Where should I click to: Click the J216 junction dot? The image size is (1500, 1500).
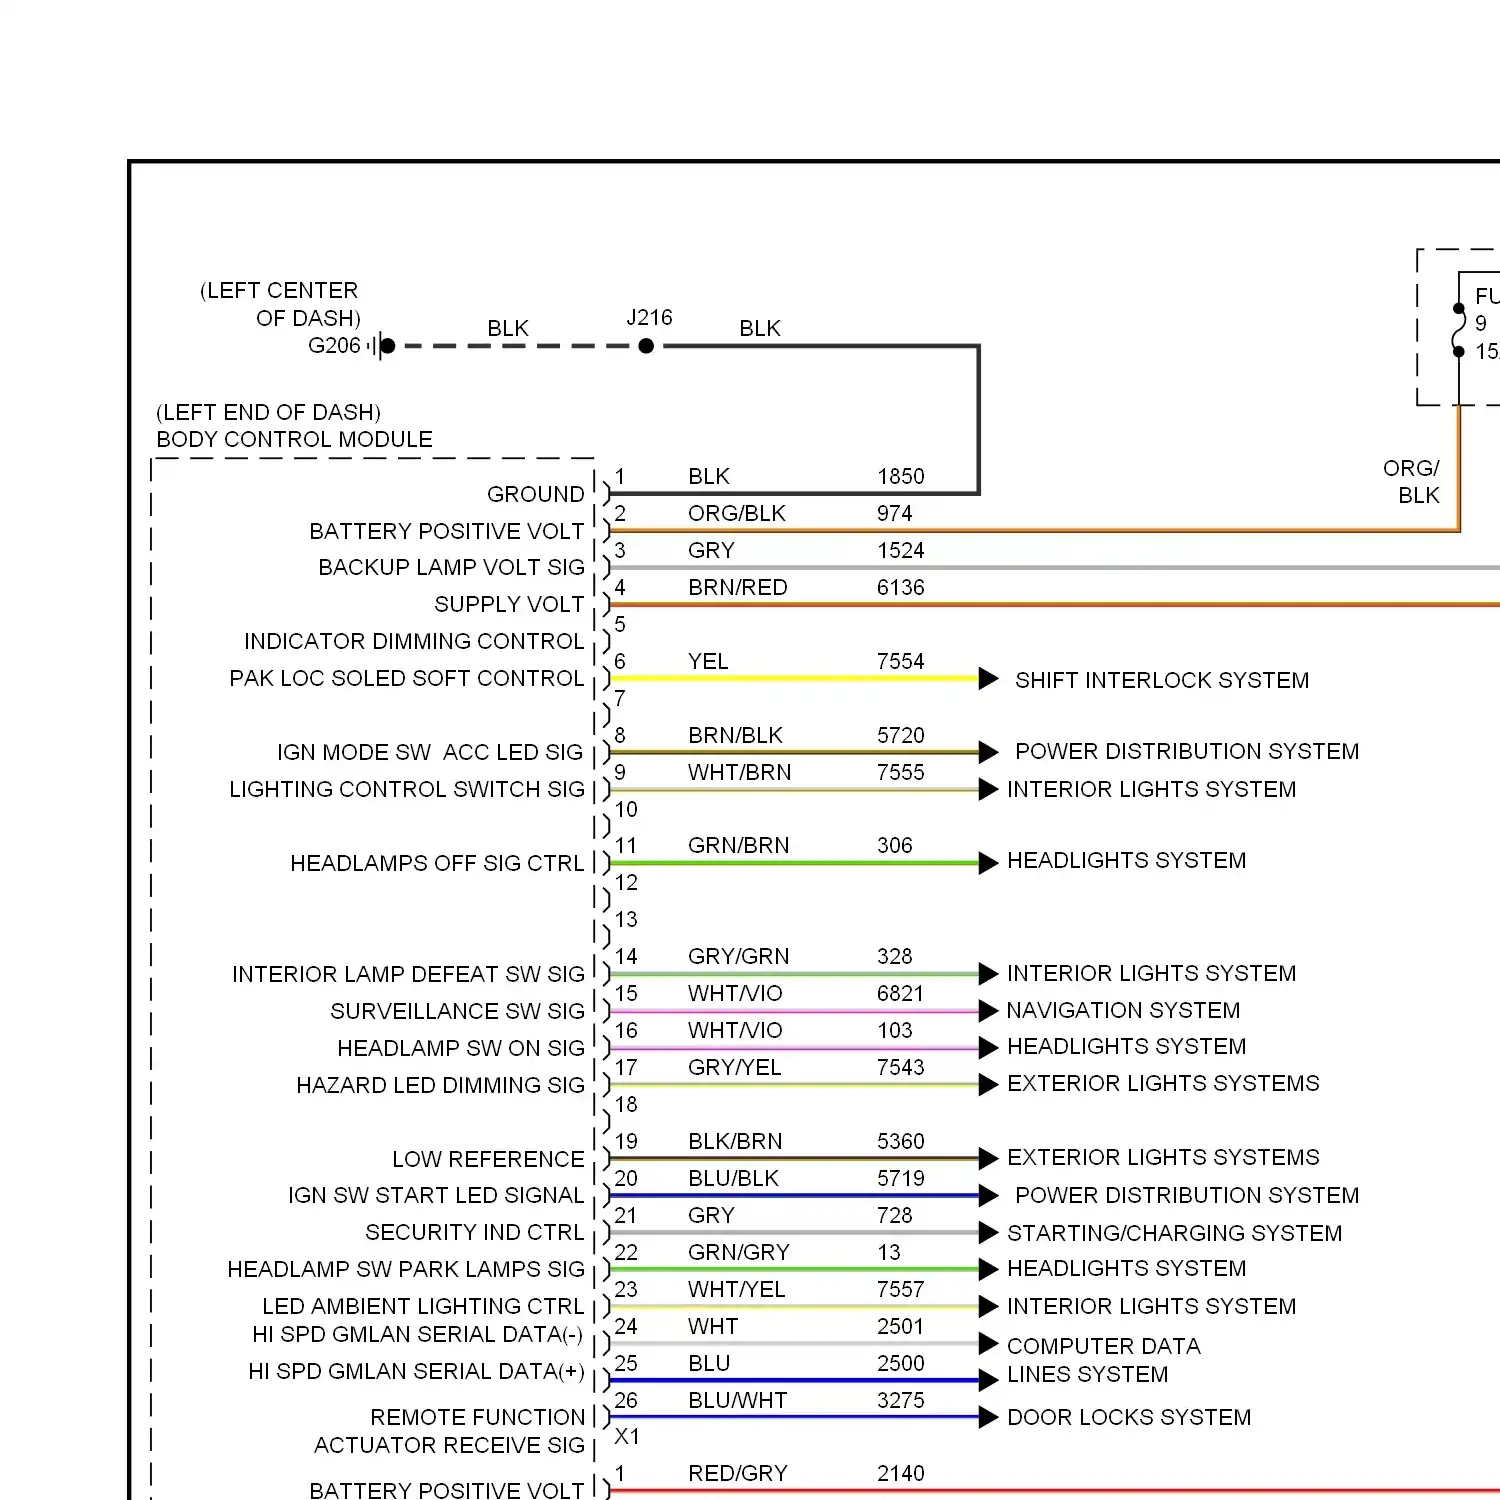[646, 346]
